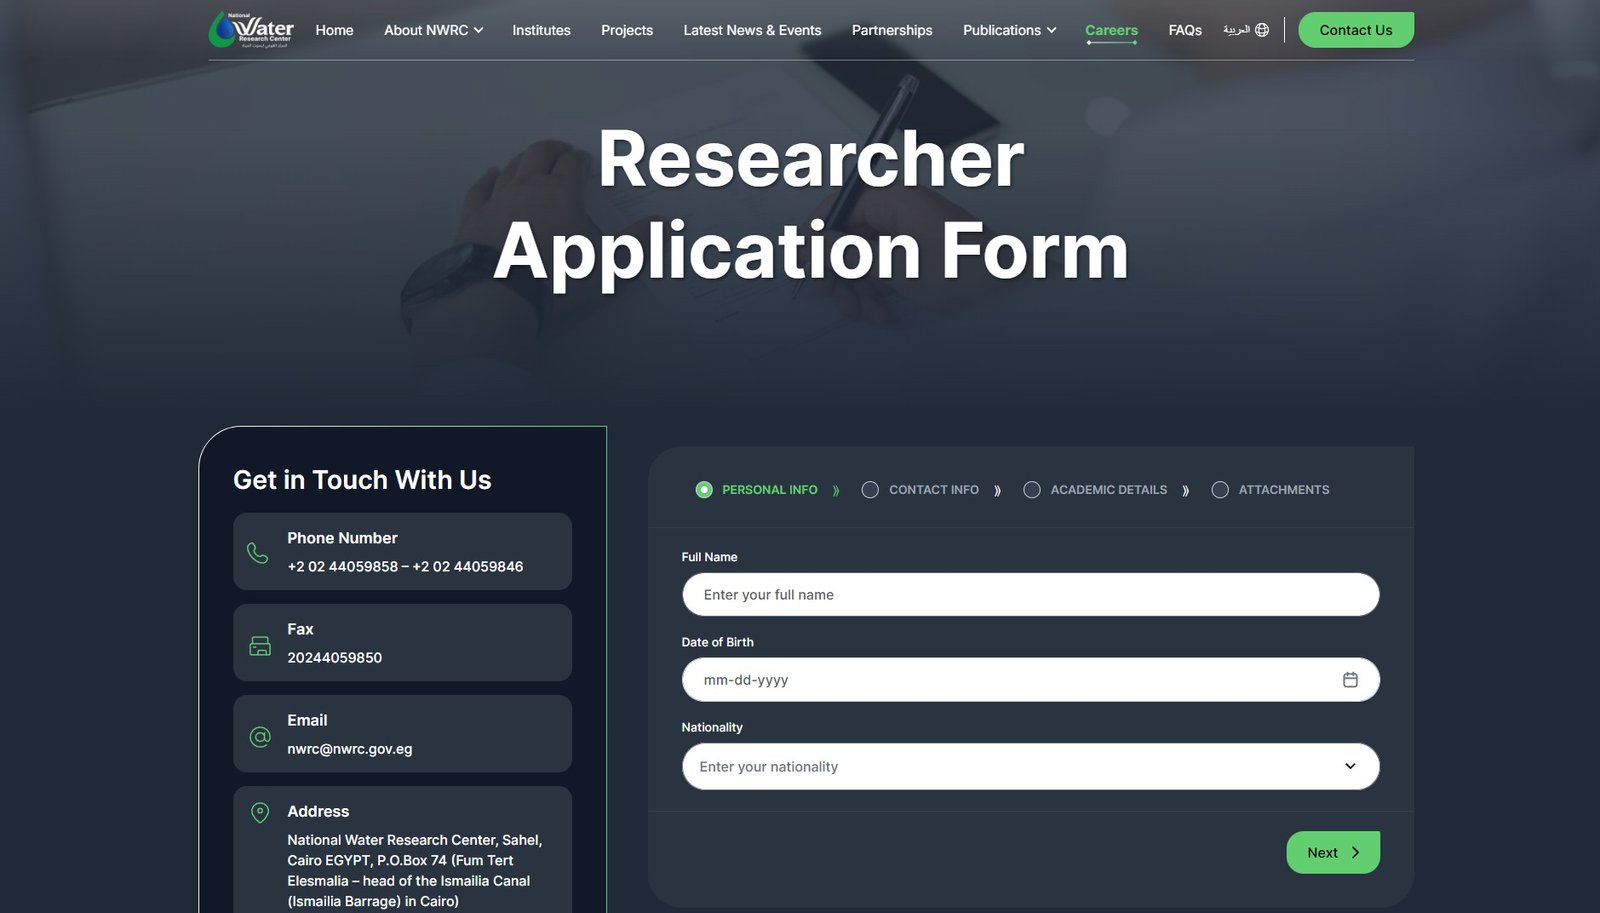
Task: Open the Careers menu item
Action: [x=1111, y=30]
